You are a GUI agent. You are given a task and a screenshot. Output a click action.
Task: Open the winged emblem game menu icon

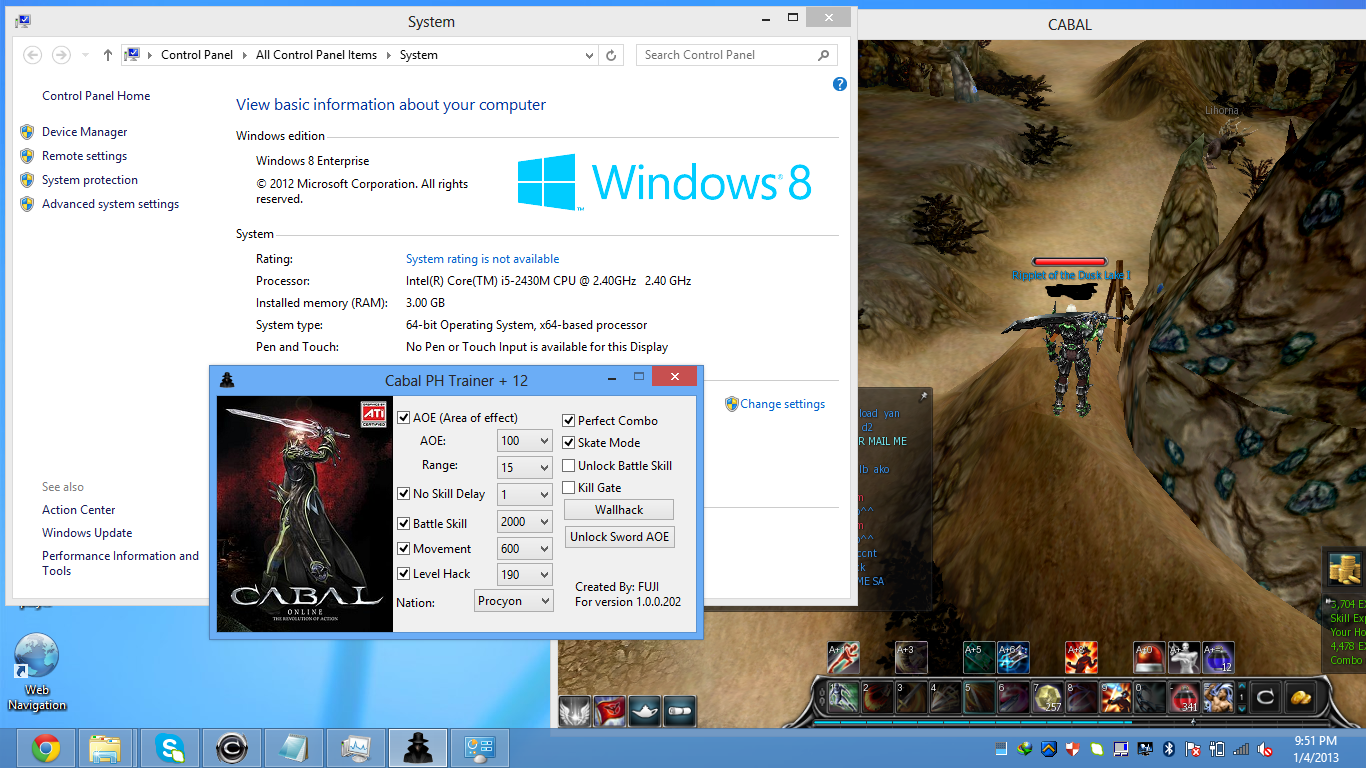point(574,711)
